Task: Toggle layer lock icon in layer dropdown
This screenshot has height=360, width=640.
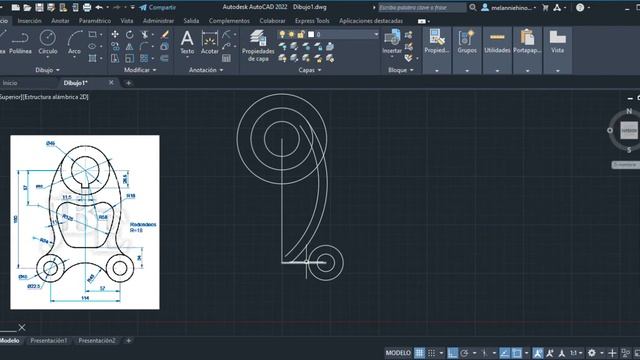Action: tap(301, 34)
